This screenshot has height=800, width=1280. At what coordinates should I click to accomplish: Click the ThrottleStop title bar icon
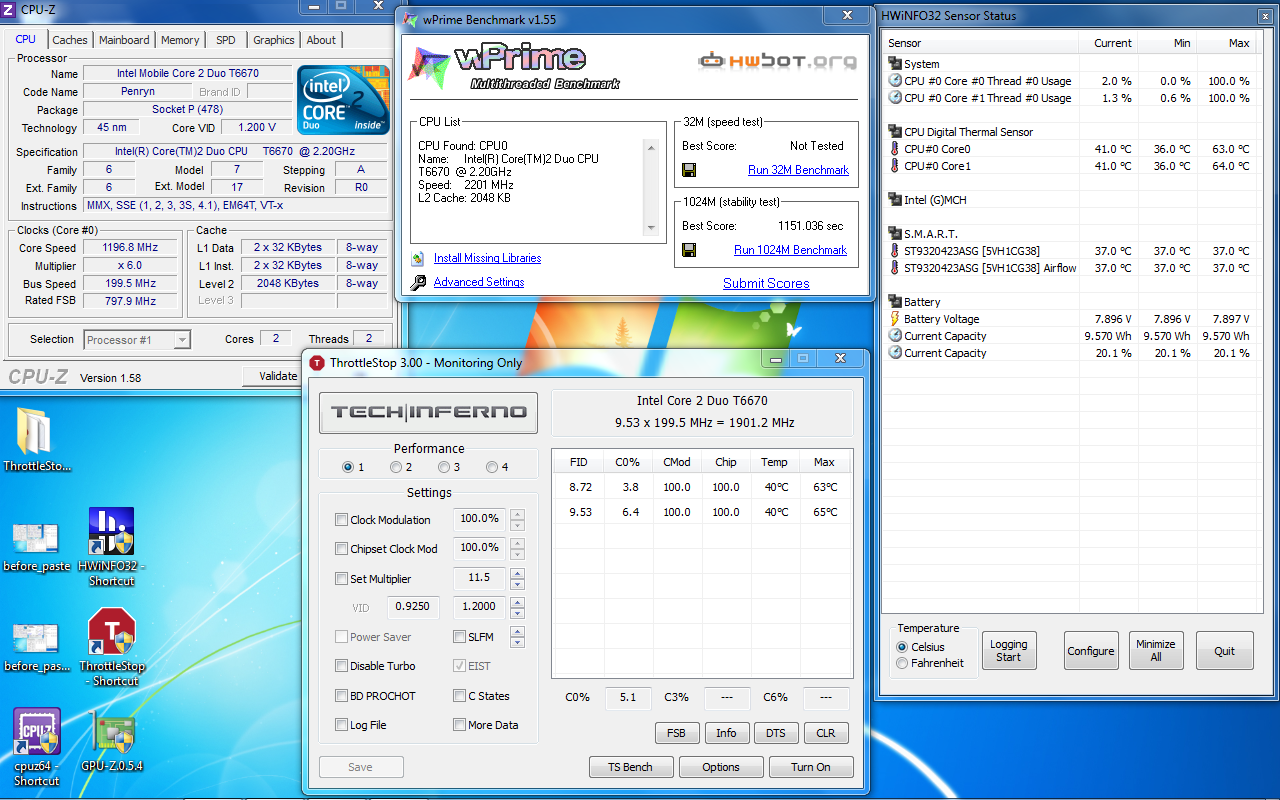coord(316,362)
